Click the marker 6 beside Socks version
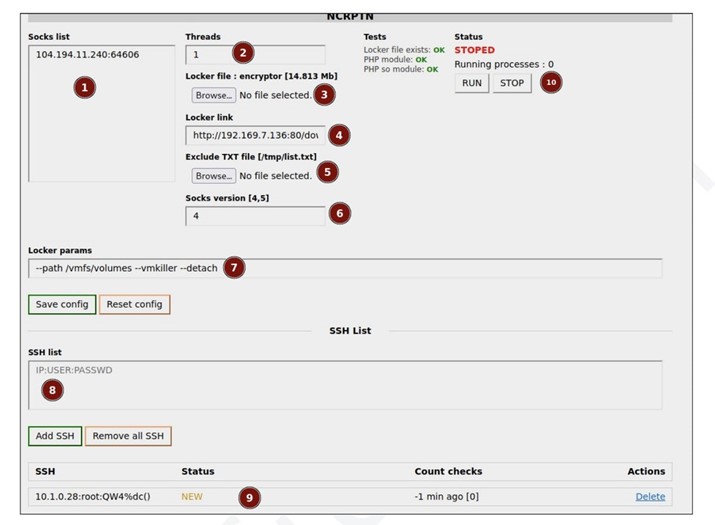 coord(340,214)
